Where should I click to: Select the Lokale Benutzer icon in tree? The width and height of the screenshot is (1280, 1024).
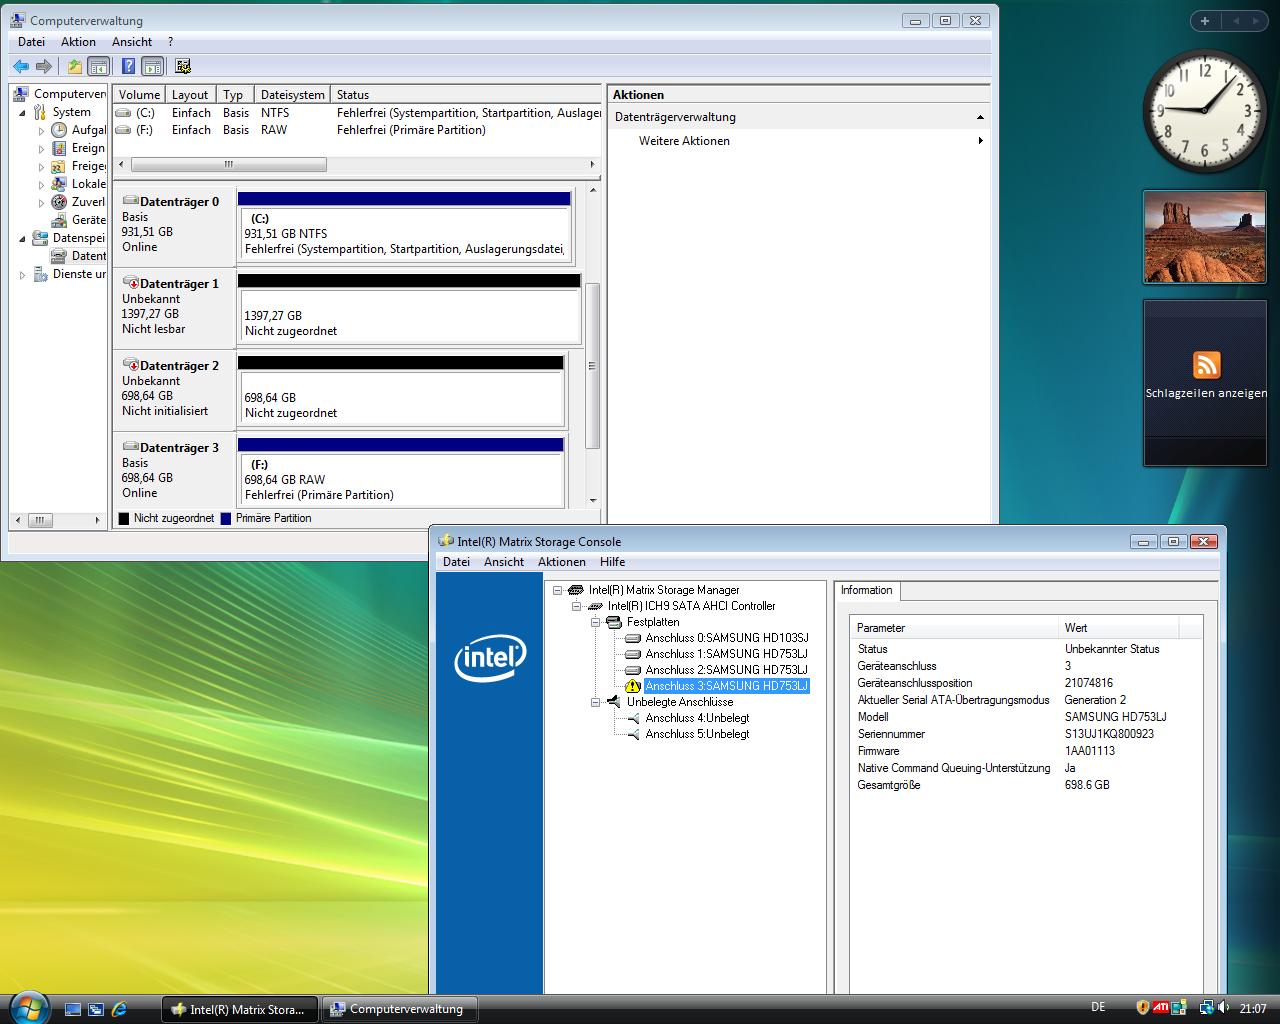59,184
